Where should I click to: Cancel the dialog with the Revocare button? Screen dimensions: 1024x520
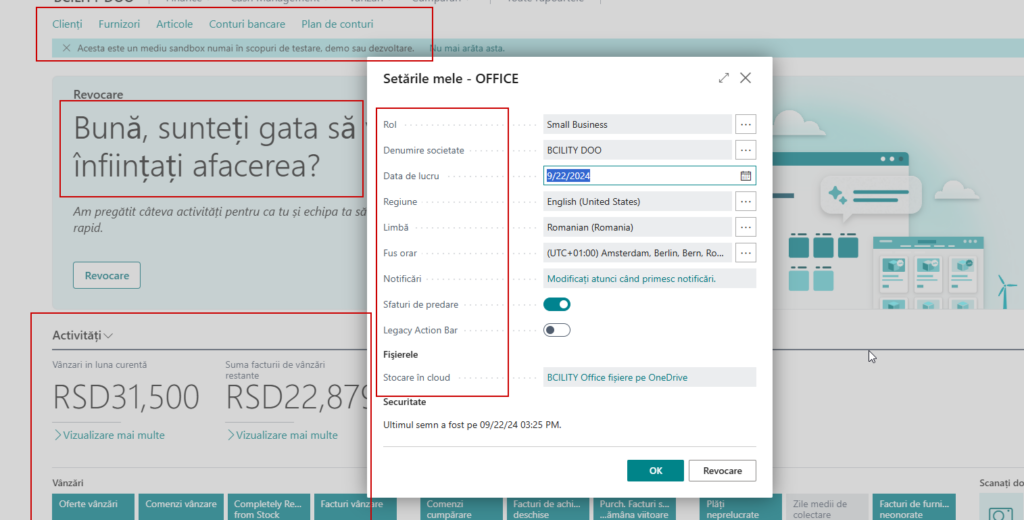[x=722, y=471]
